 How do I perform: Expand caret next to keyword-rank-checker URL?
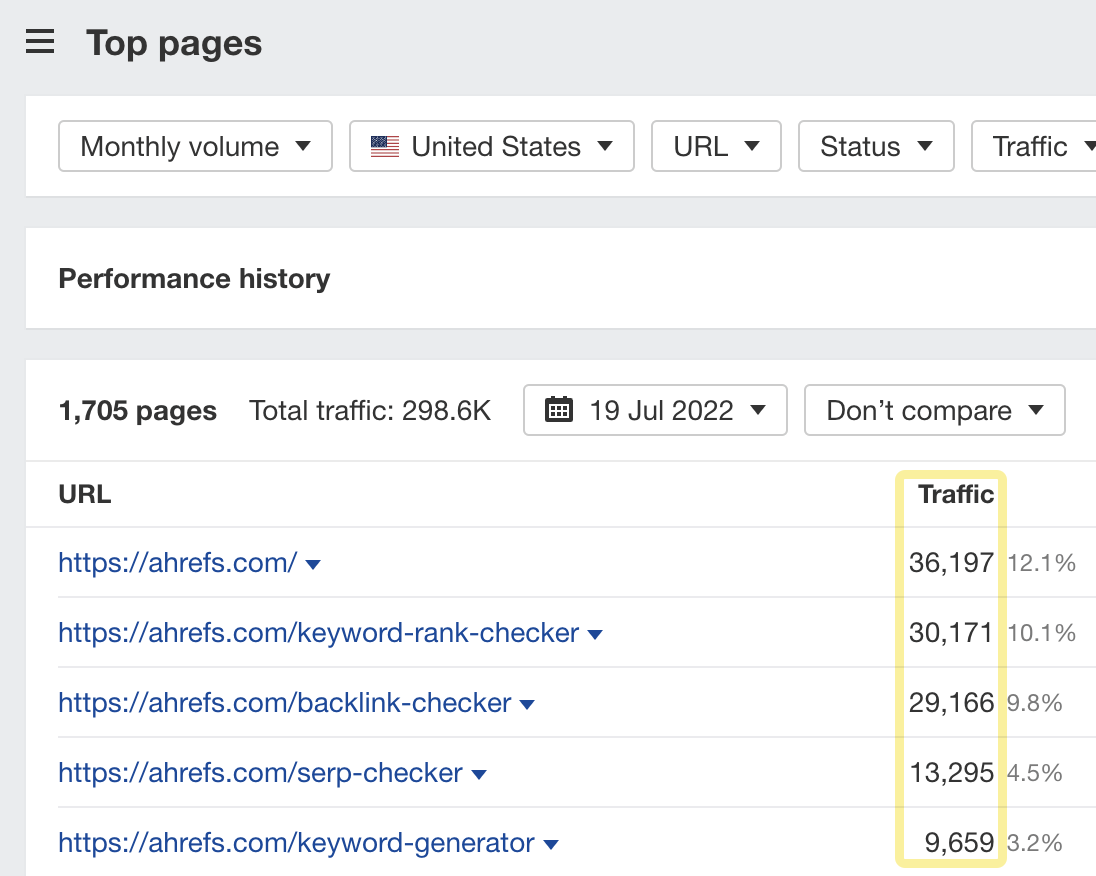pyautogui.click(x=595, y=635)
